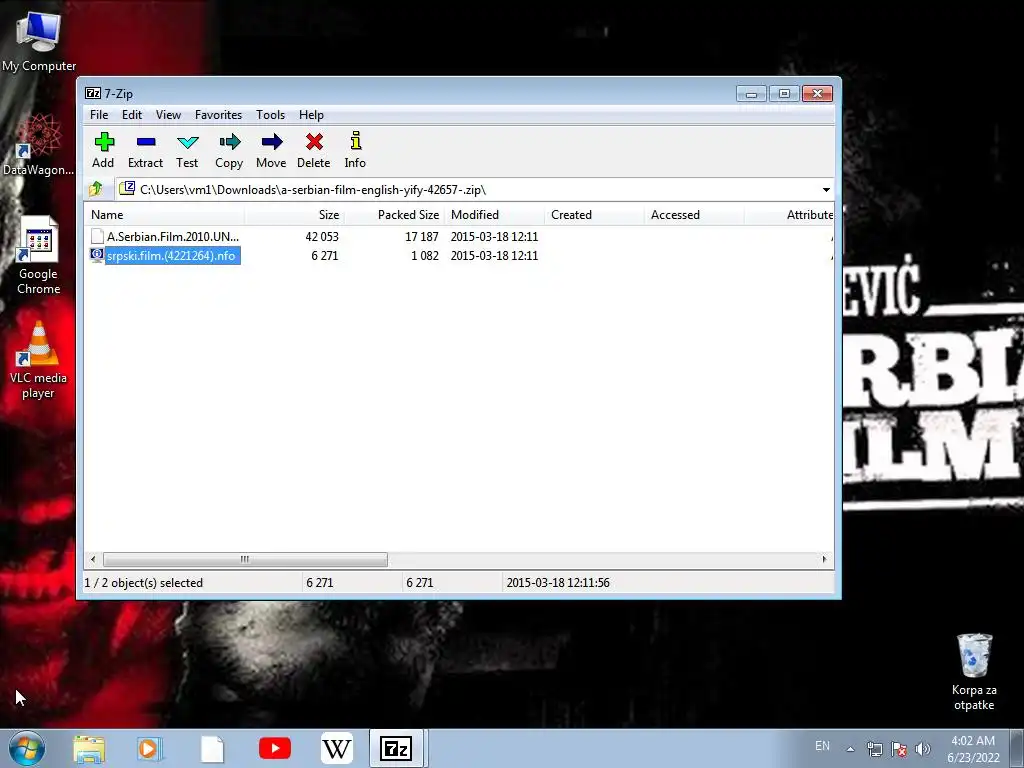Sort by Attributes column header
Screen dimensions: 1024x768
coord(790,215)
